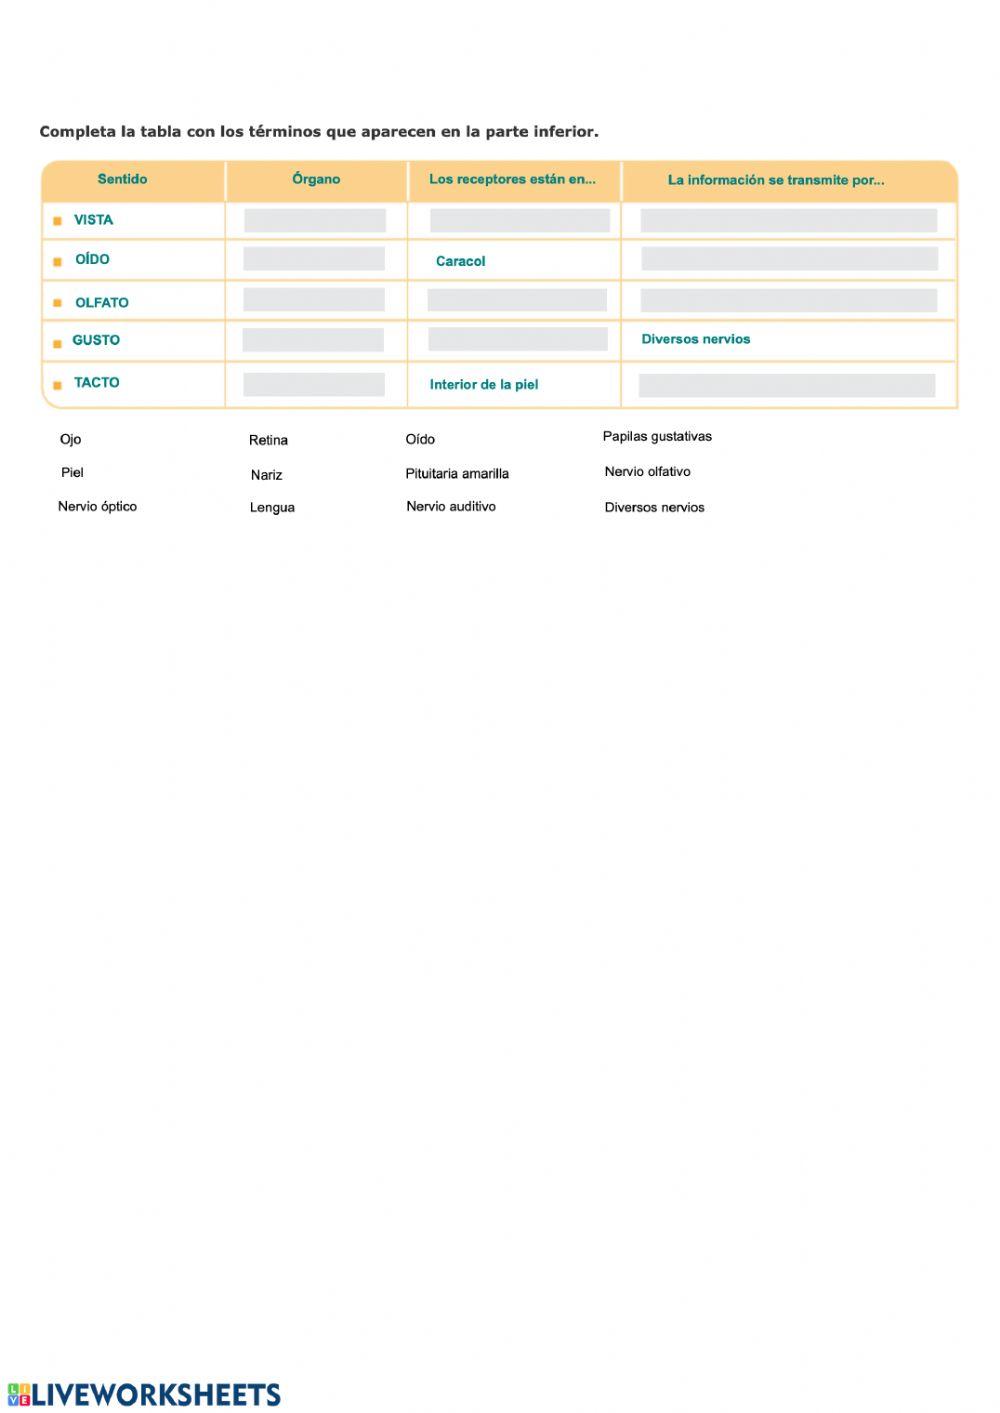Click the word 'Retina' in the term list
1000x1413 pixels.
point(268,440)
